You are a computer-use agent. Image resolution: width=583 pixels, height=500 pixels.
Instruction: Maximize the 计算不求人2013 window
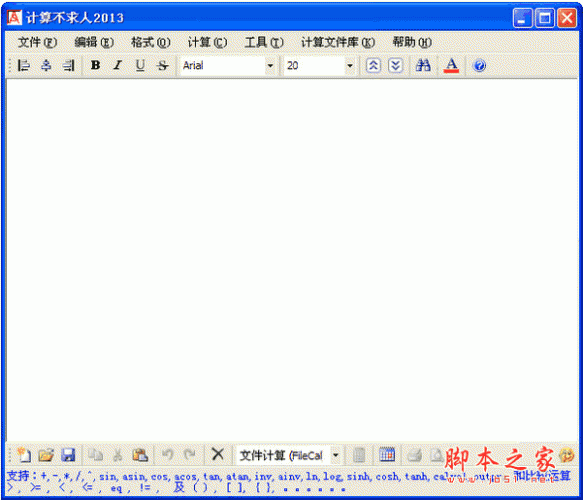click(x=545, y=17)
